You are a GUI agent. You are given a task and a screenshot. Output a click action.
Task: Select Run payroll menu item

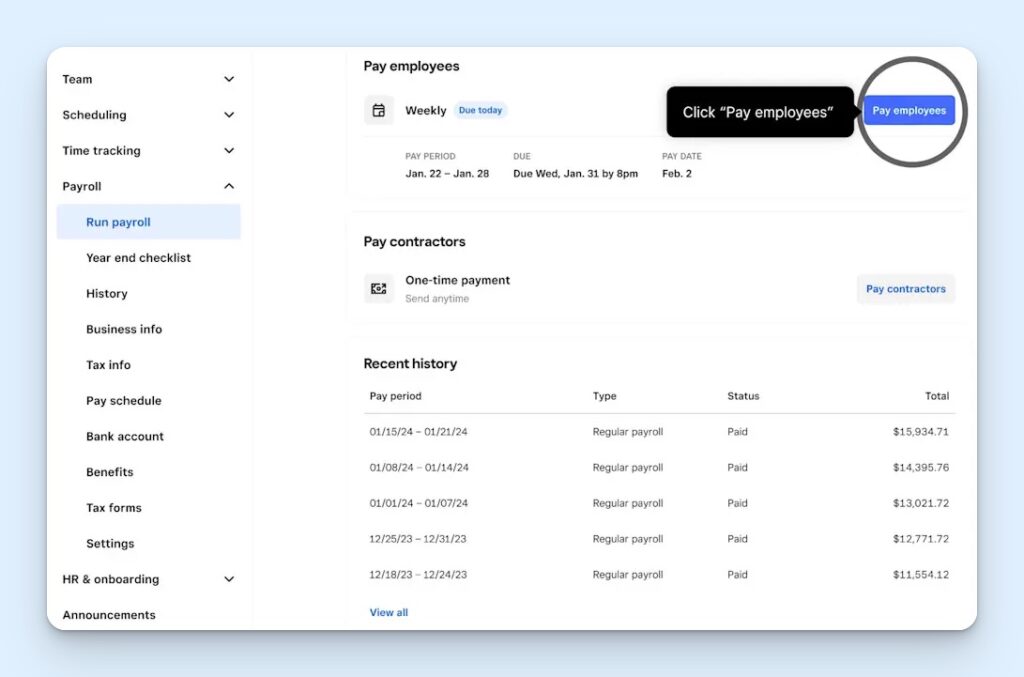pos(148,222)
